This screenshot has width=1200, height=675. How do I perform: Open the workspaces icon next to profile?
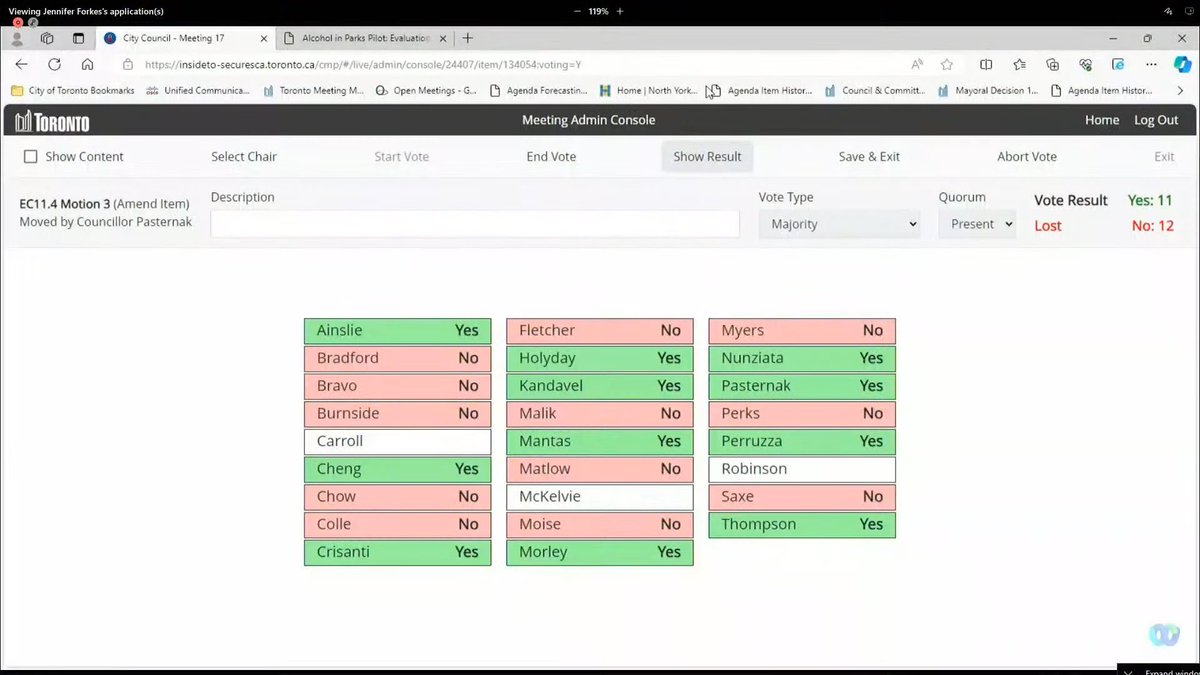(x=47, y=38)
